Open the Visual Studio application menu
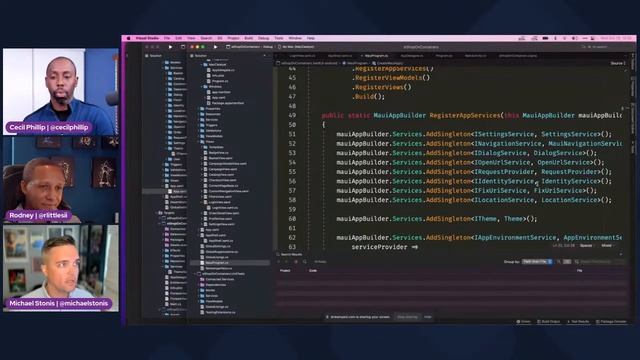Image resolution: width=640 pixels, height=360 pixels. 147,38
